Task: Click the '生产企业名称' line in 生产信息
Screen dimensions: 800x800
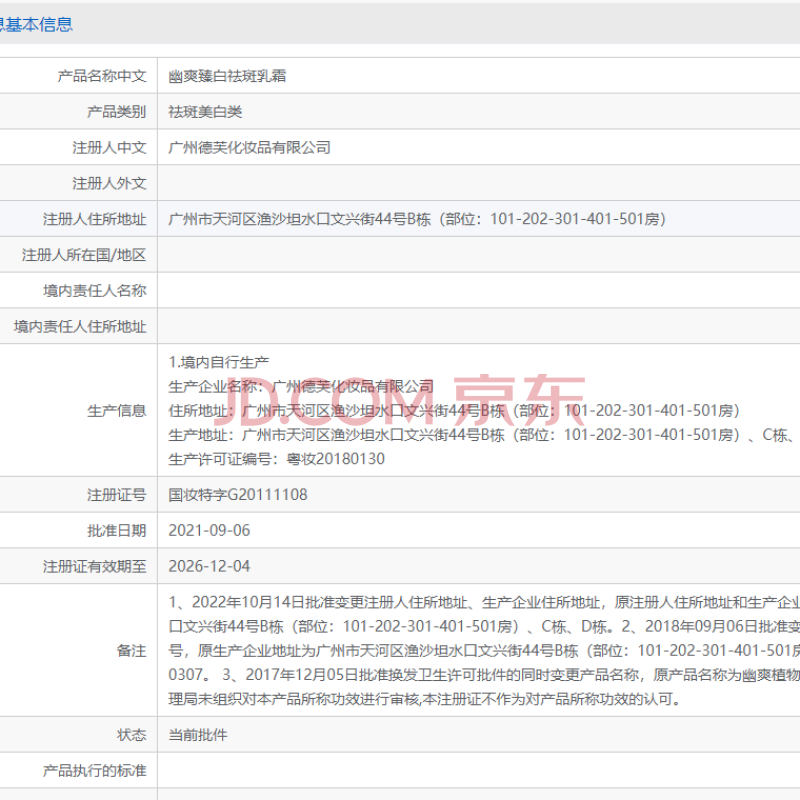Action: (301, 386)
